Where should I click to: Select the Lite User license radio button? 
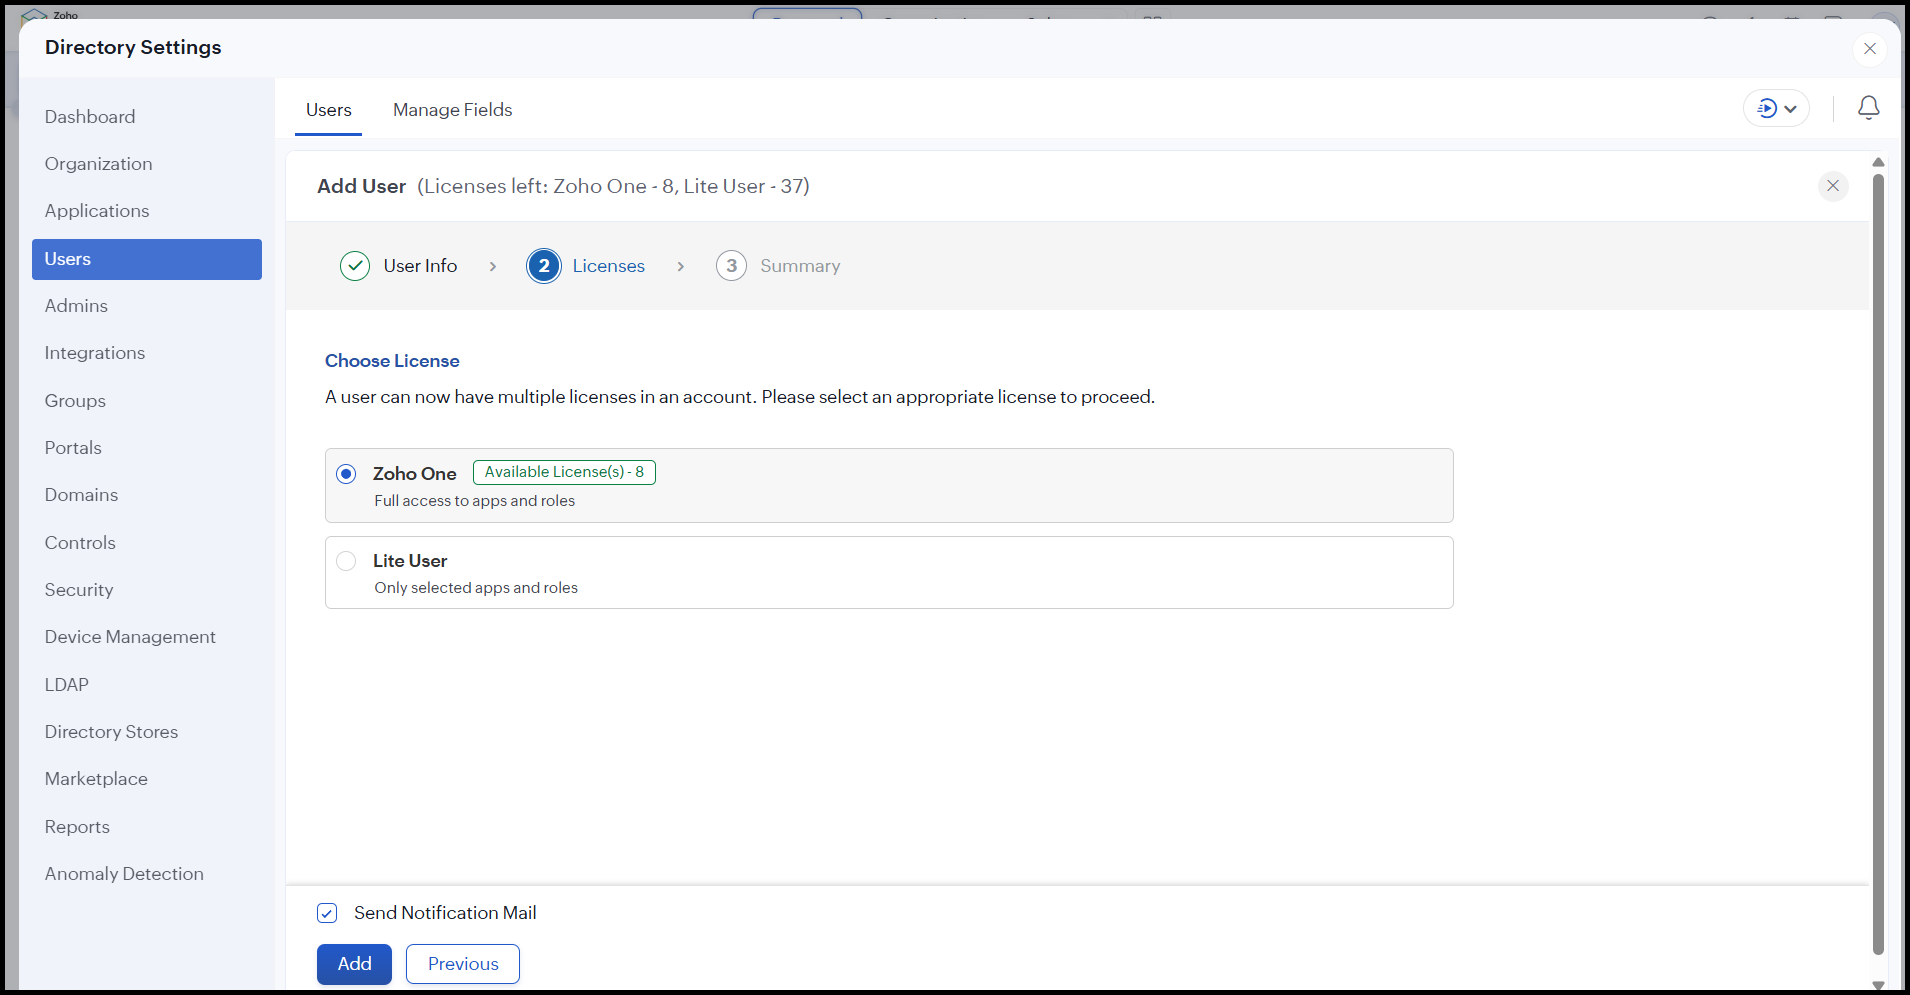[x=346, y=561]
